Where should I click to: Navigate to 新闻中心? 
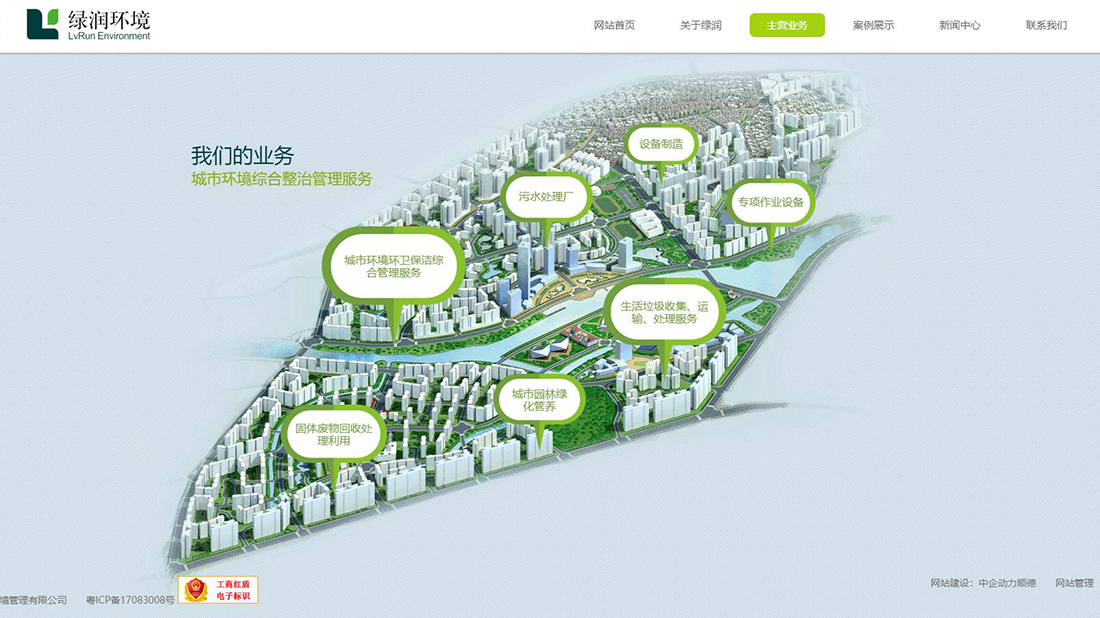click(959, 25)
